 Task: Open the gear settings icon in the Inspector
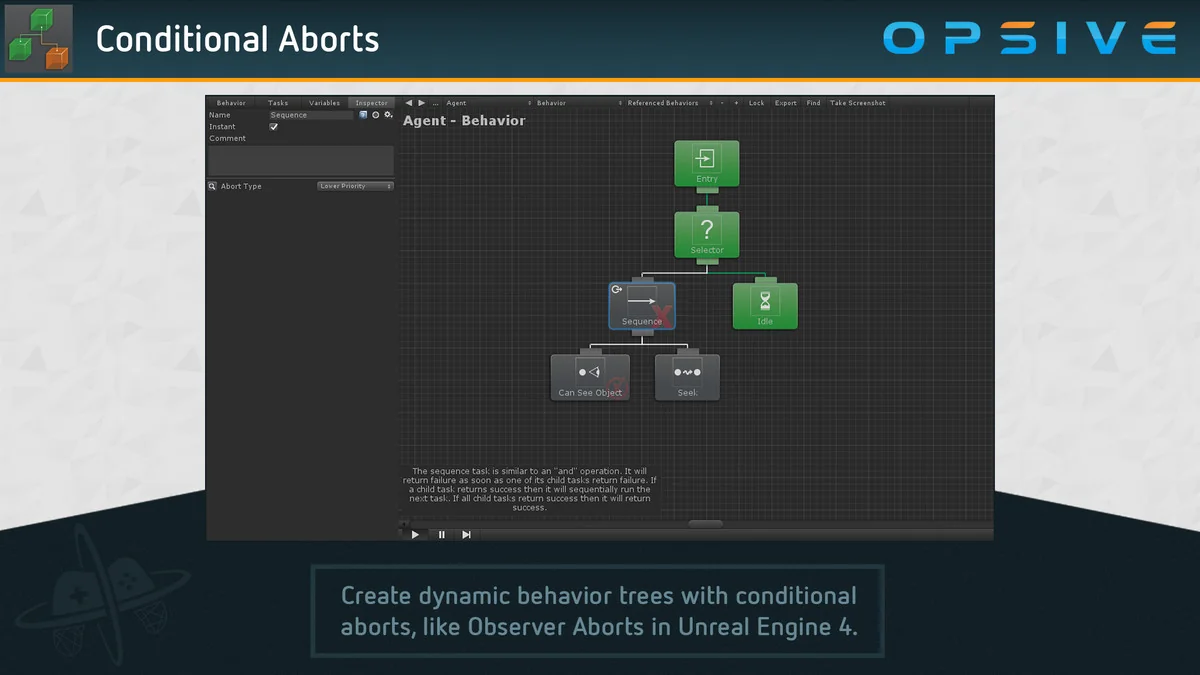pos(388,114)
